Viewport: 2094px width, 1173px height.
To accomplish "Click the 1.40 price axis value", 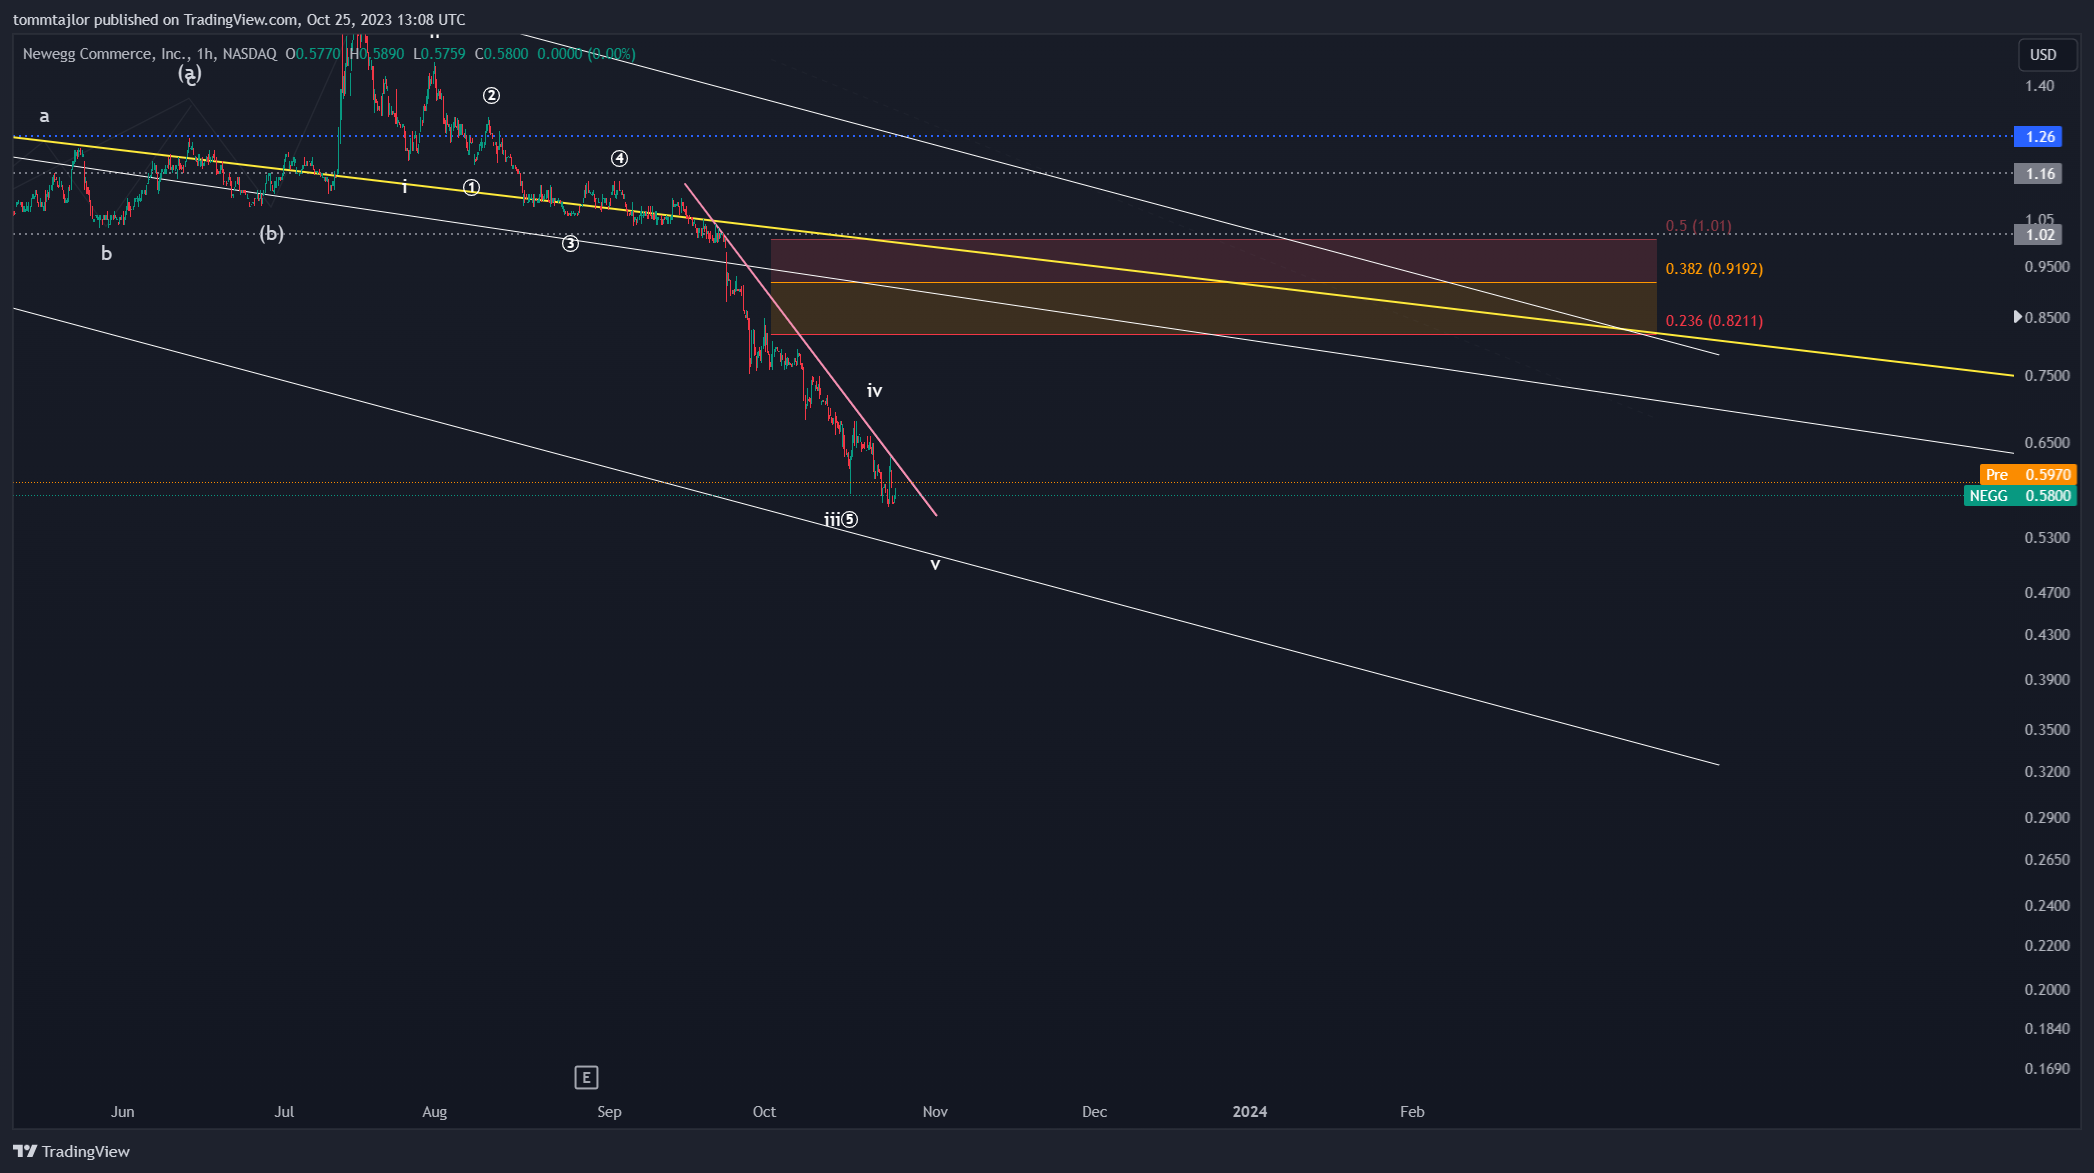I will (x=2040, y=86).
